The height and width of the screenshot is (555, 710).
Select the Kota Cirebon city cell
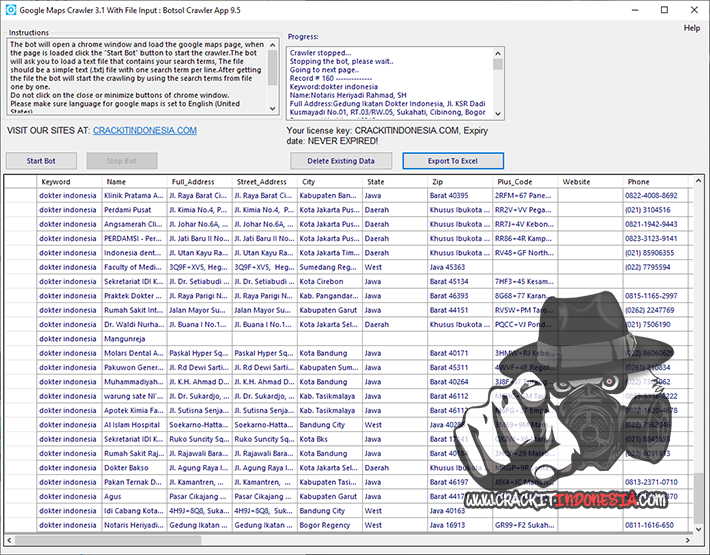pyautogui.click(x=329, y=281)
